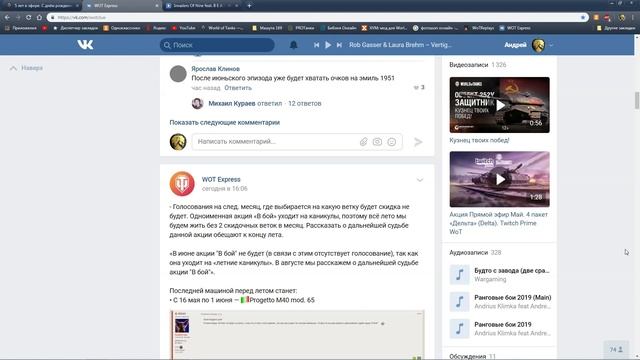Open Михаил Кураев profile link
The width and height of the screenshot is (640, 360).
[x=232, y=103]
